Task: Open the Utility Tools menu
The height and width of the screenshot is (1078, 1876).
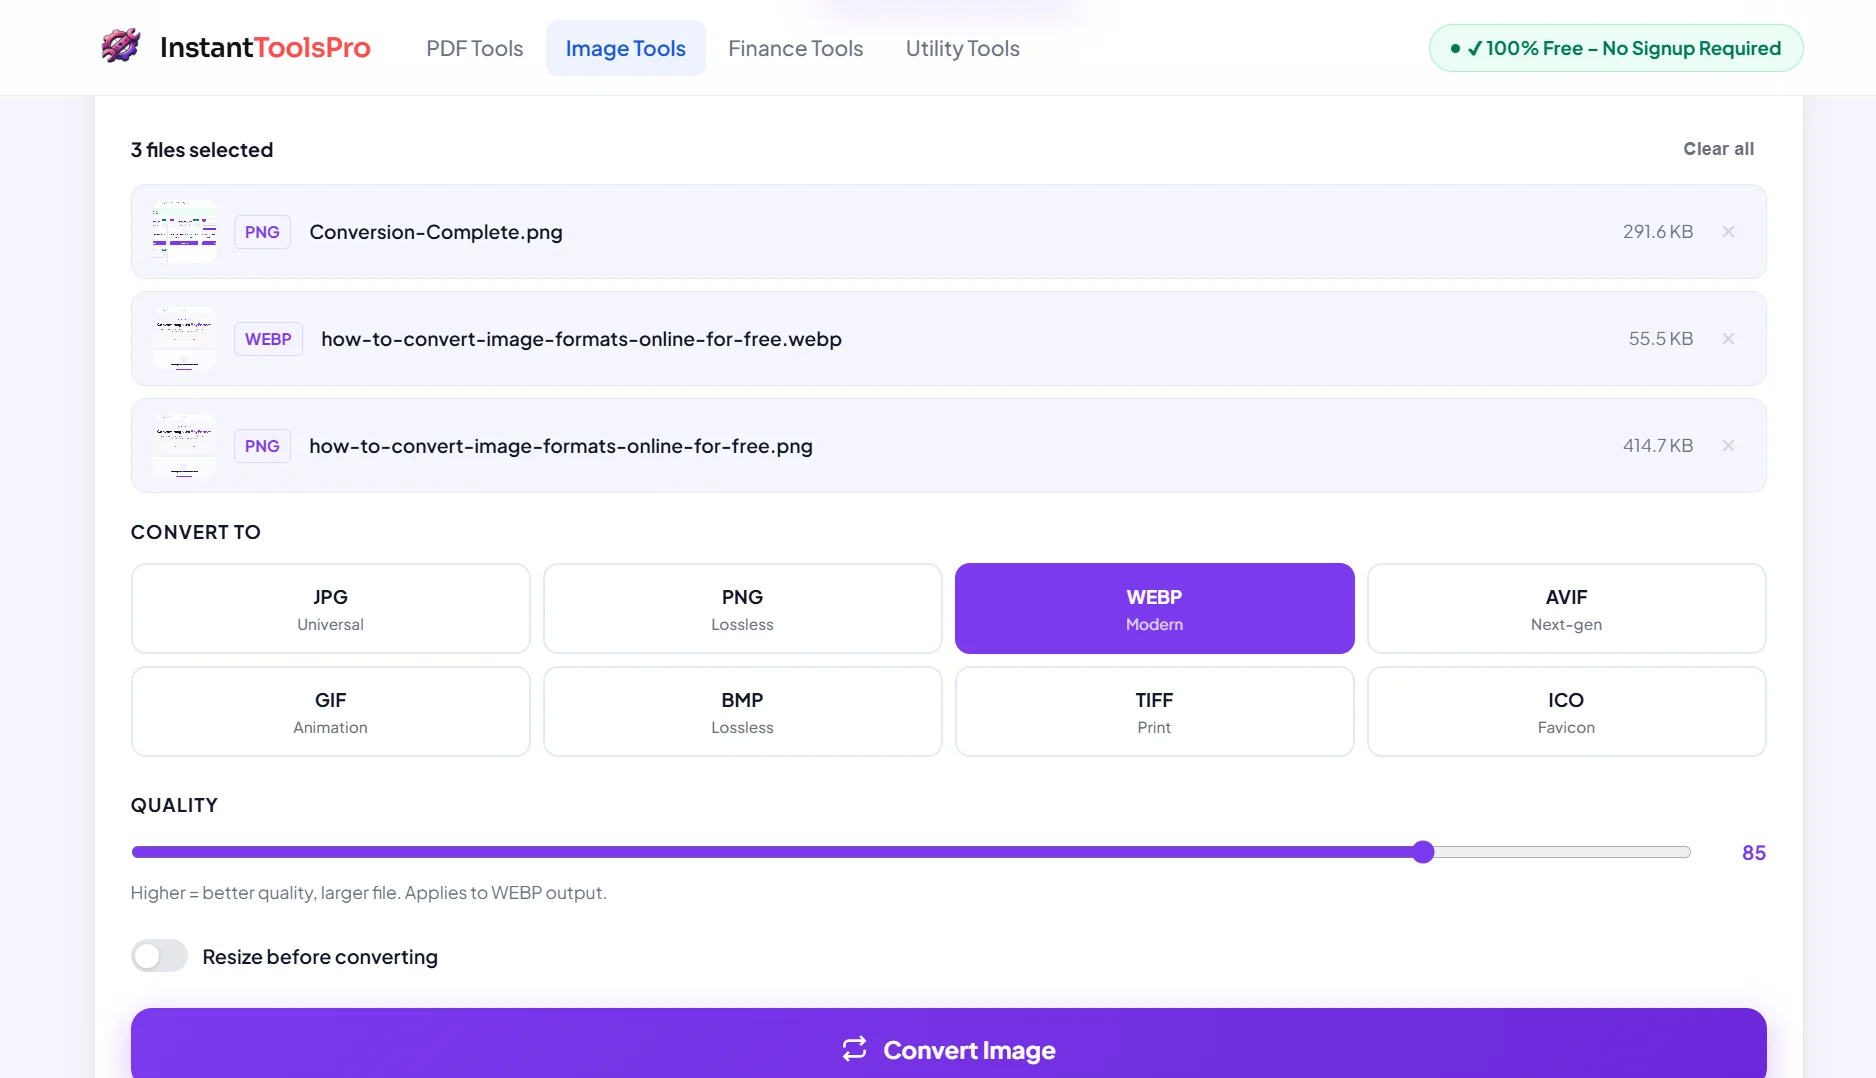Action: pyautogui.click(x=962, y=48)
